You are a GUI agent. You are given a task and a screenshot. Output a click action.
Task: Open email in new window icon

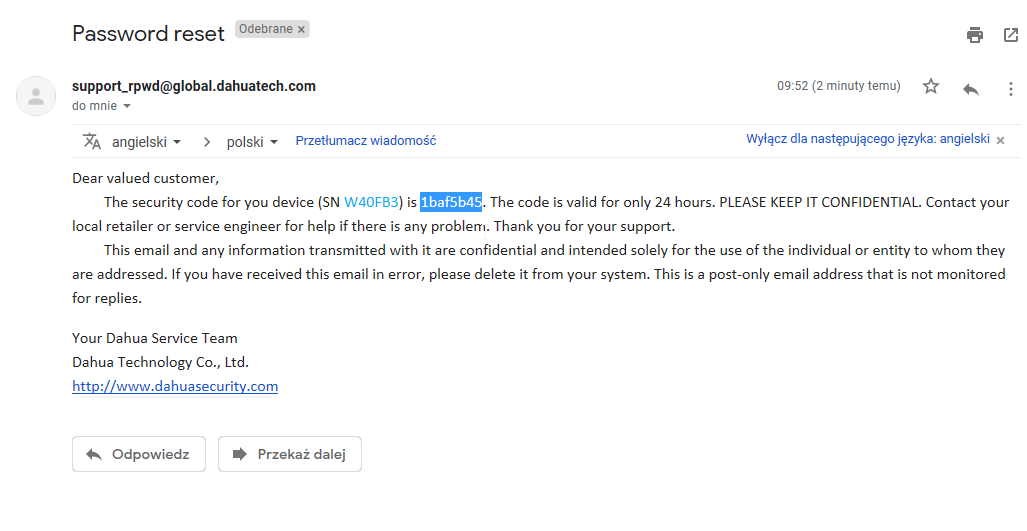tap(1011, 35)
